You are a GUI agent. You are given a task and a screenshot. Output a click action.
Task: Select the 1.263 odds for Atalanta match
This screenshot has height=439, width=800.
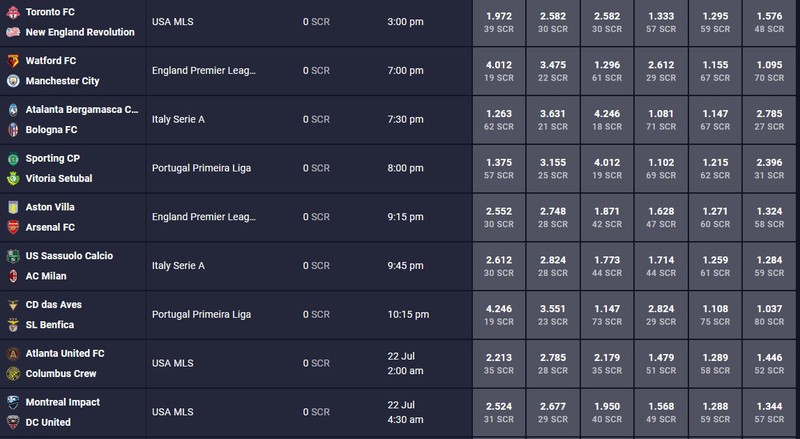(x=499, y=119)
